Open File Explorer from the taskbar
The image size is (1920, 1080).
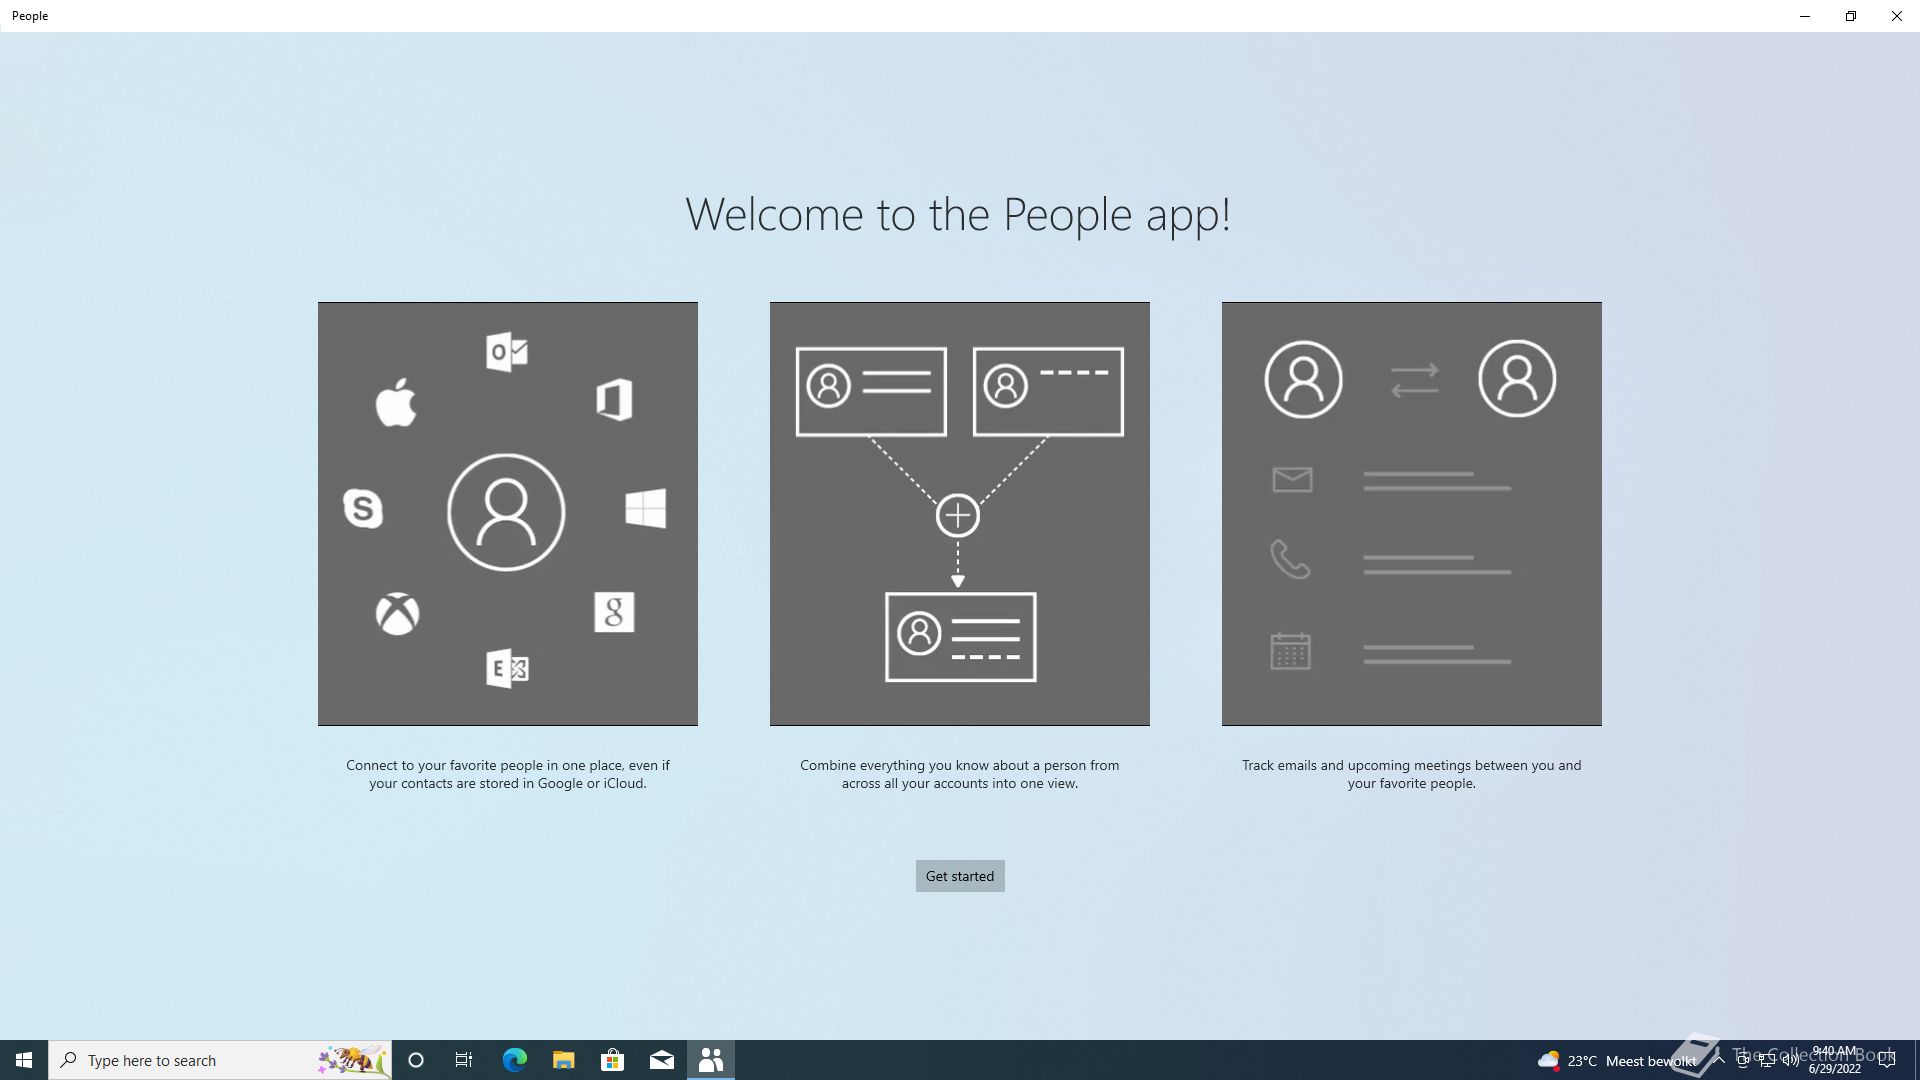563,1060
